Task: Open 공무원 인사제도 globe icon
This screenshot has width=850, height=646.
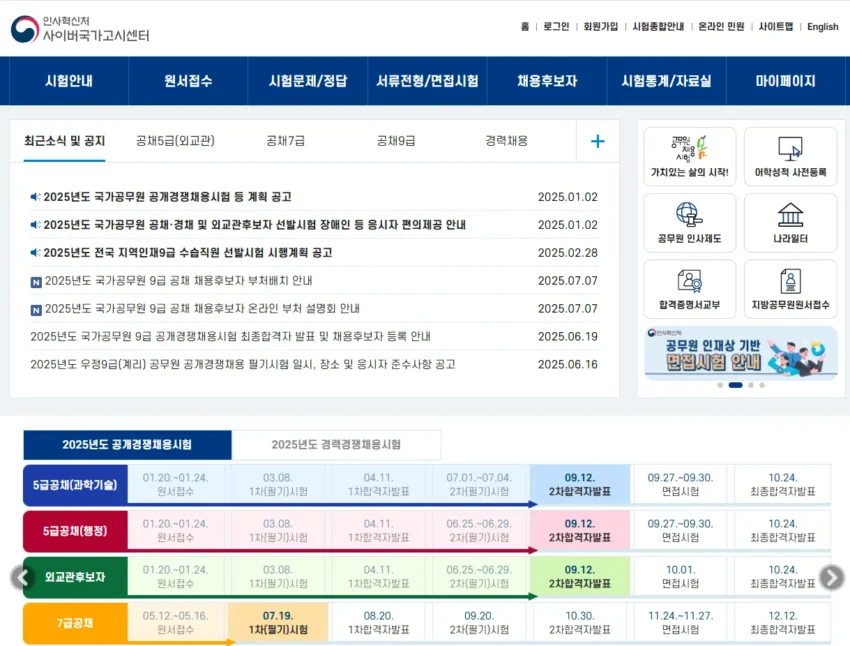Action: 689,215
